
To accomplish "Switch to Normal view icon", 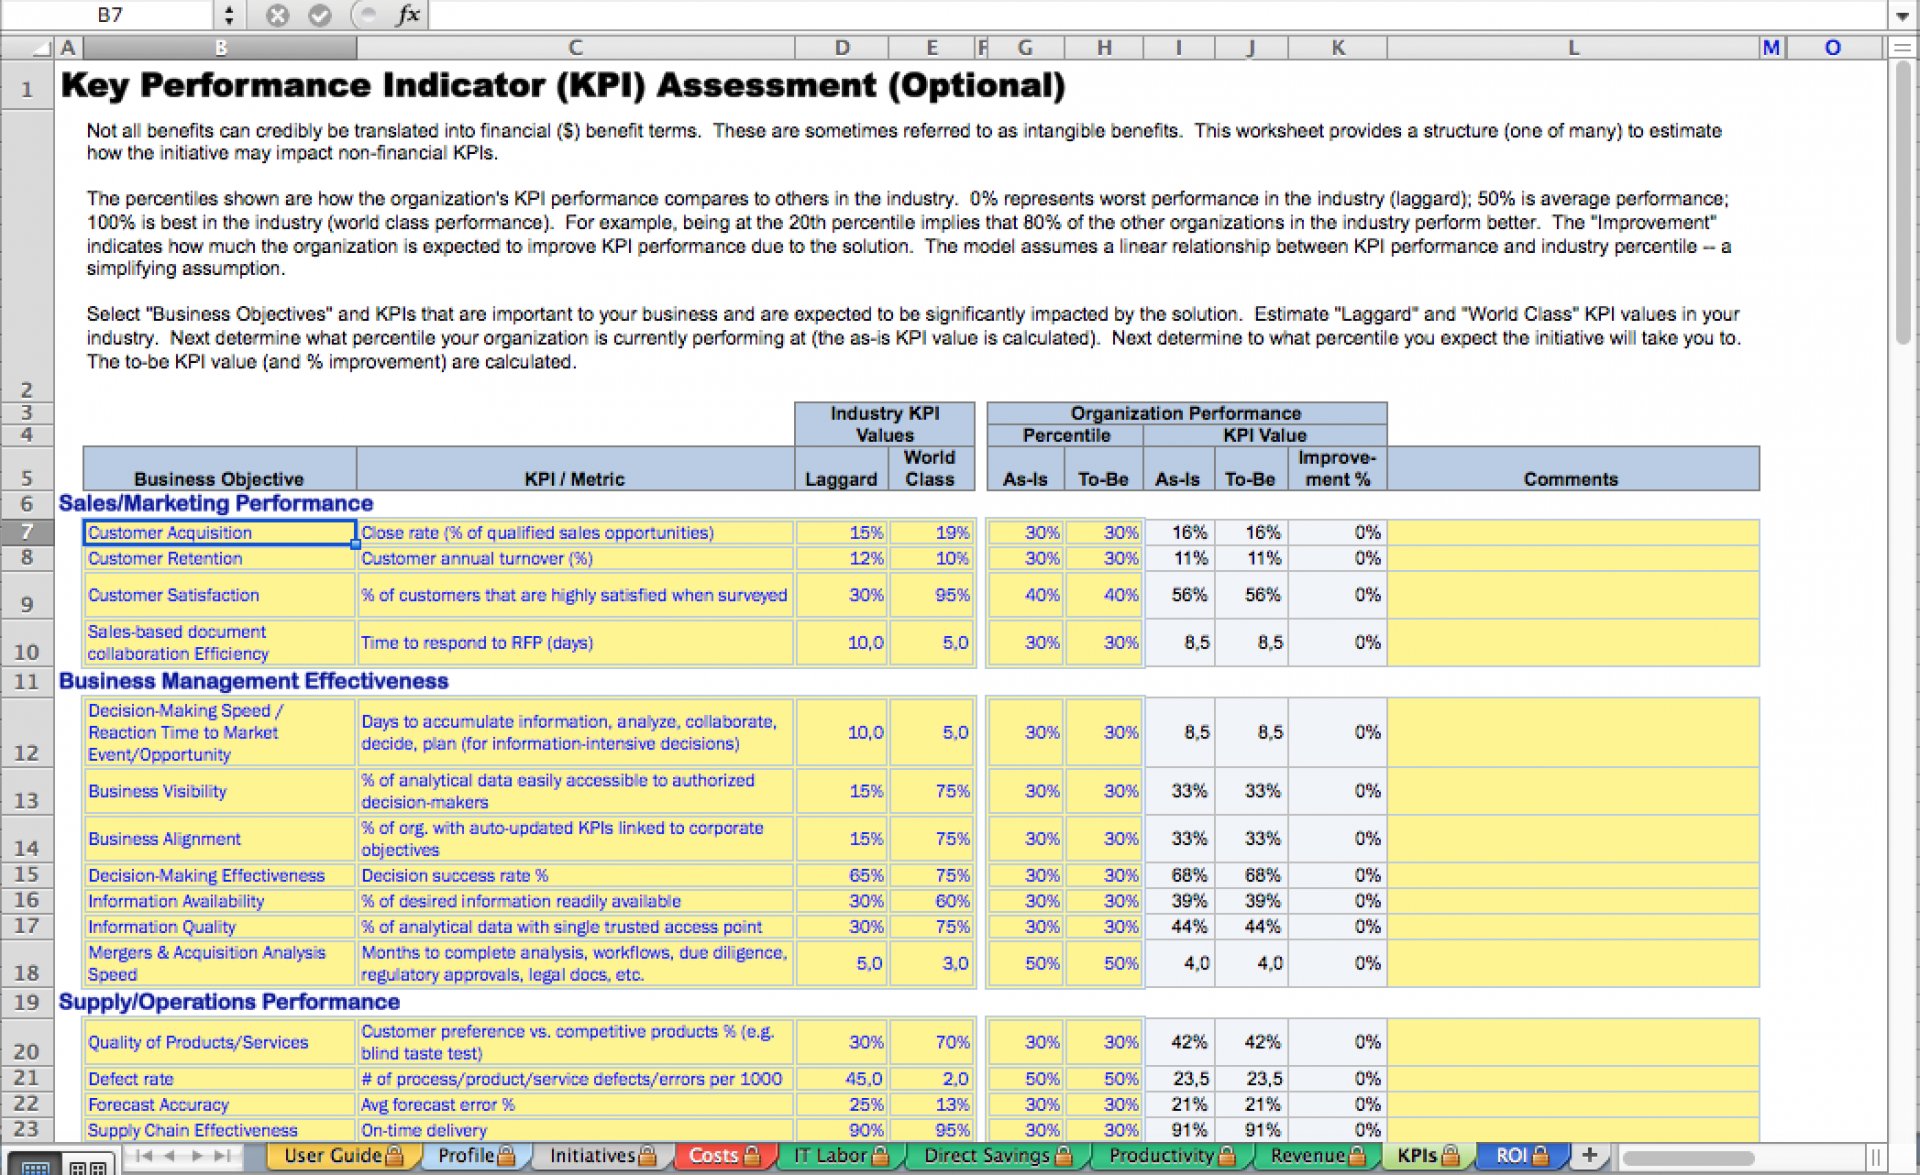I will coord(35,1167).
